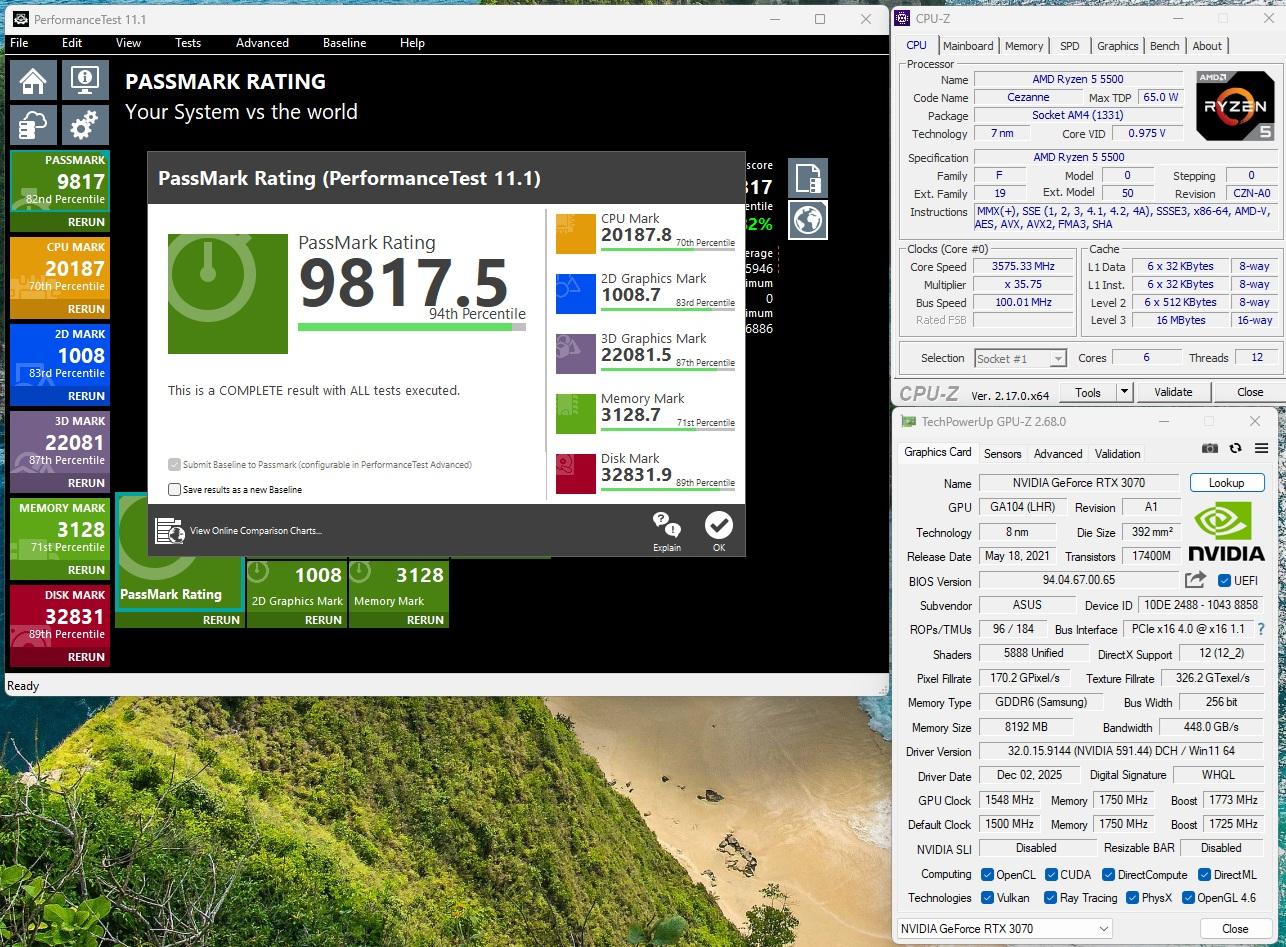Click RERUN under the CPU MARK tile
Image resolution: width=1286 pixels, height=947 pixels.
click(x=86, y=309)
